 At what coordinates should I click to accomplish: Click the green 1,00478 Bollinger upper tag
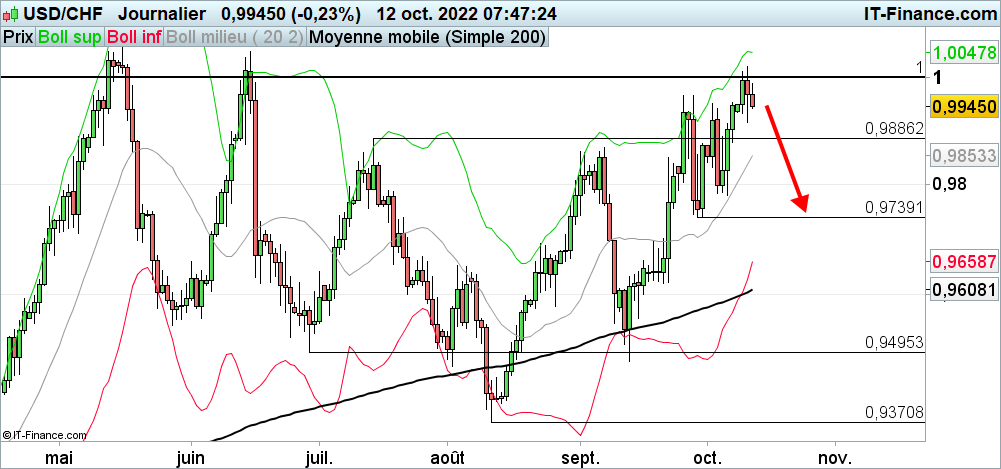coord(964,52)
